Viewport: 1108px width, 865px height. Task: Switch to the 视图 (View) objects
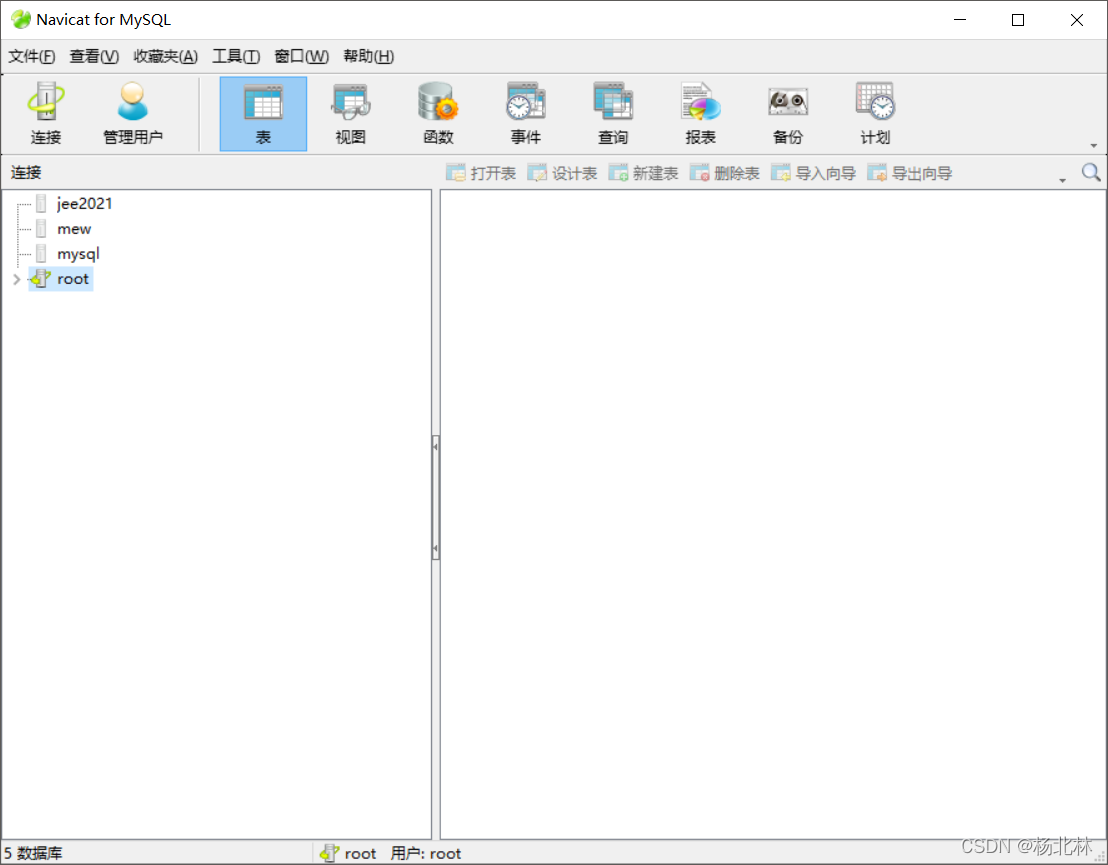(x=350, y=114)
